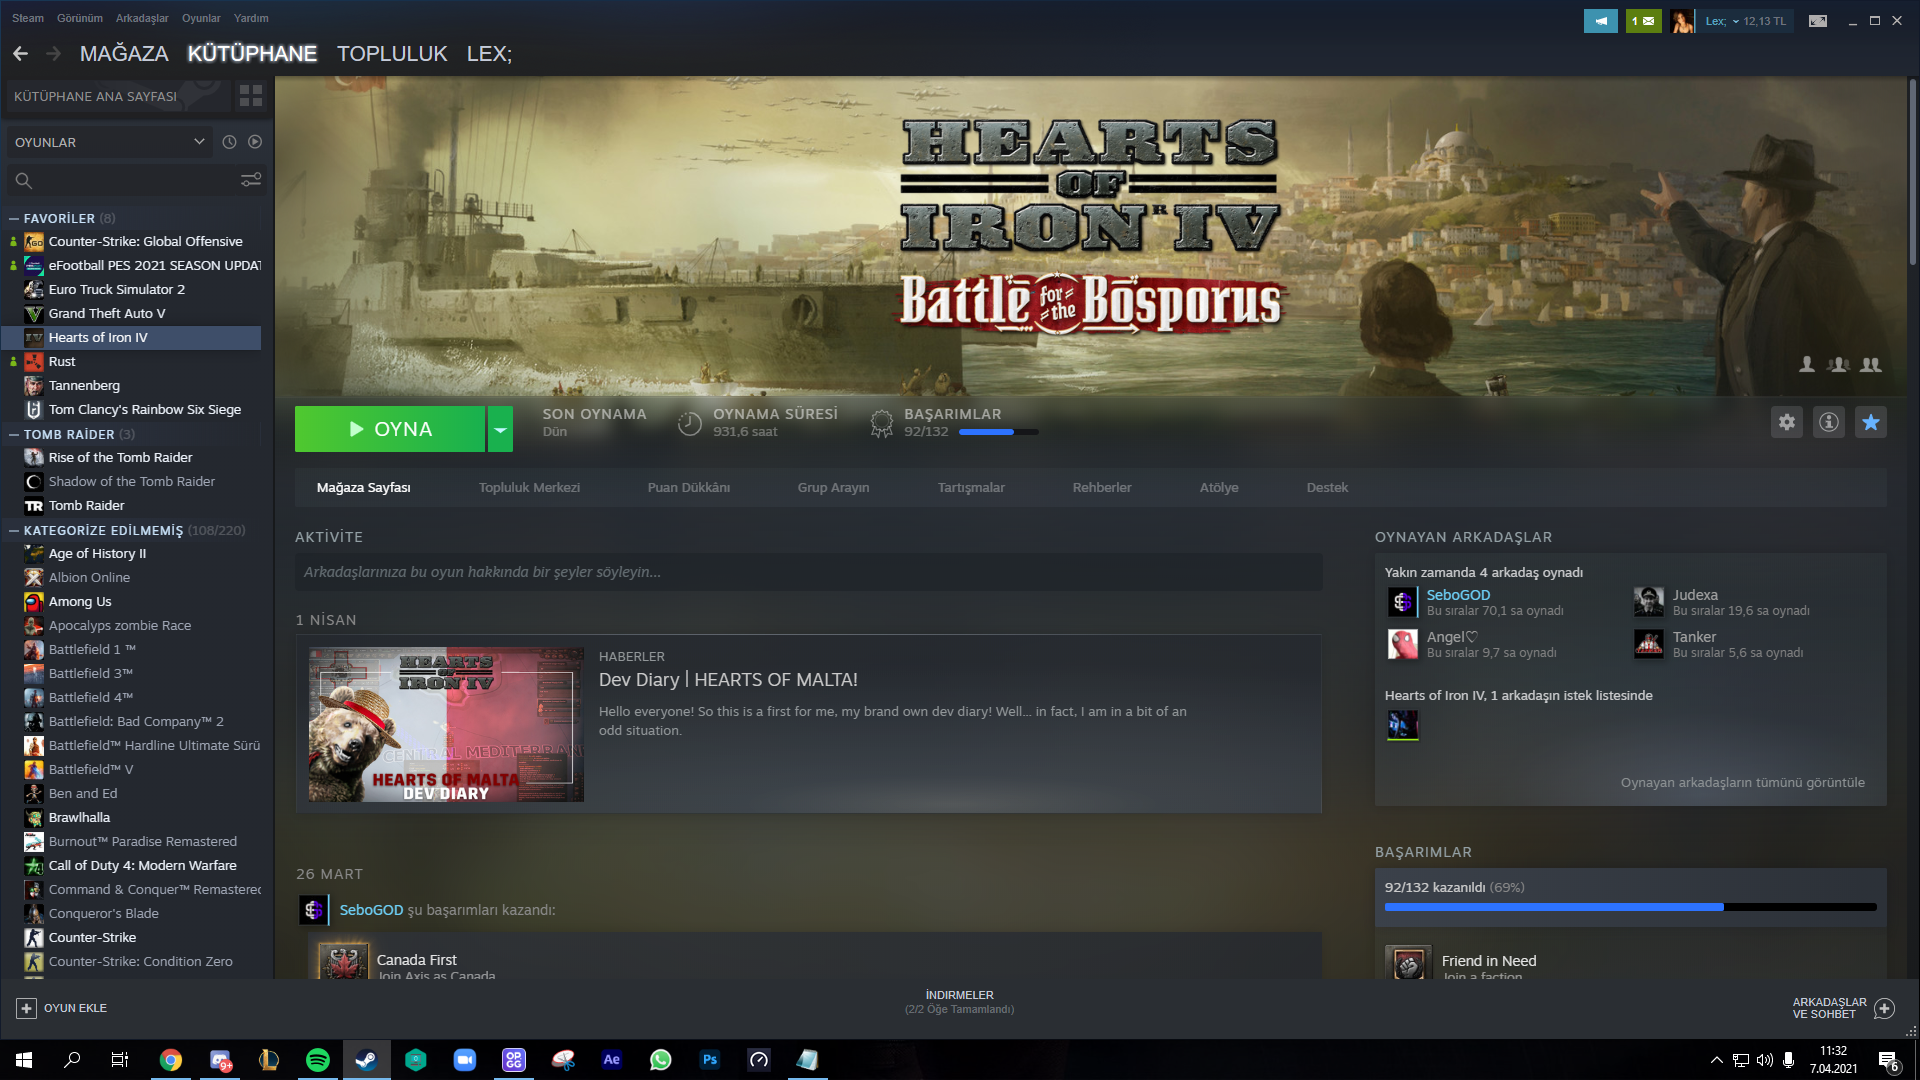Expand the OYNA play options dropdown
The height and width of the screenshot is (1080, 1920).
(x=500, y=429)
